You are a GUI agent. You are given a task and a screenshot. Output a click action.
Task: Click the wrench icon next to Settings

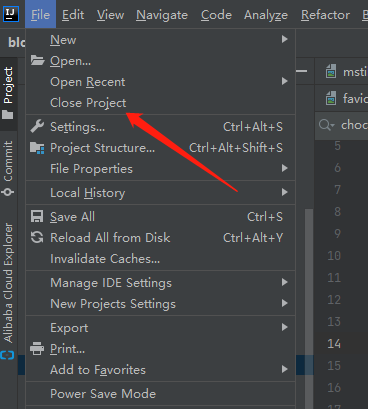(x=37, y=126)
